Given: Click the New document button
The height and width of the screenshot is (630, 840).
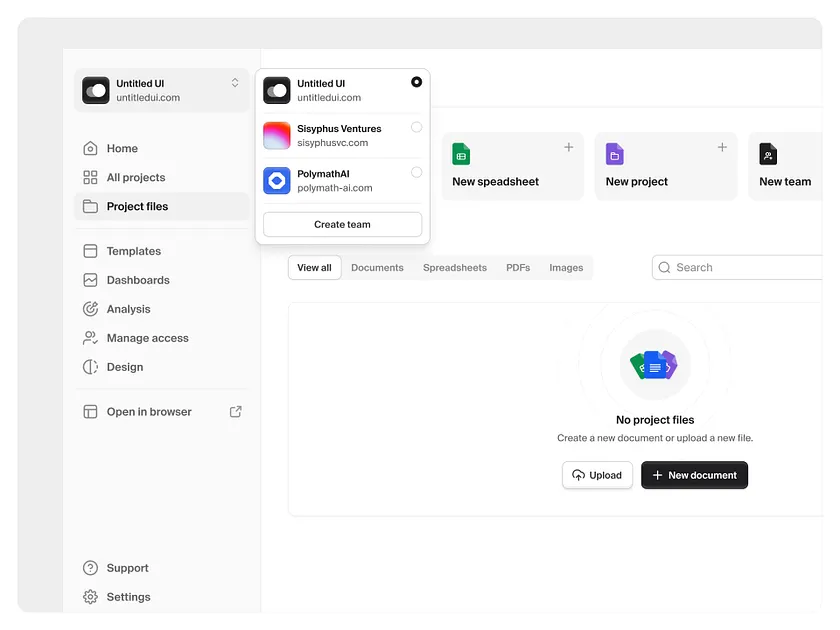Looking at the screenshot, I should pos(694,475).
